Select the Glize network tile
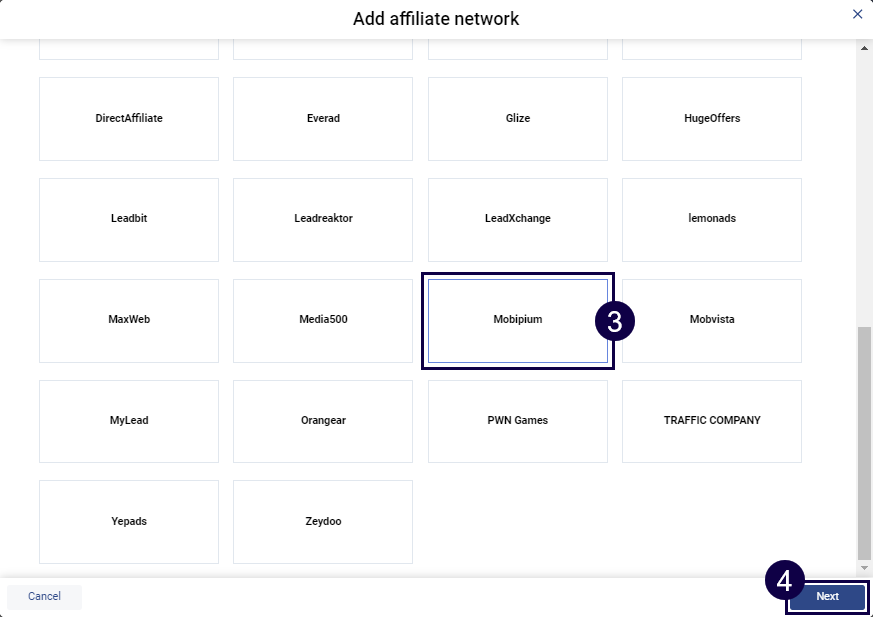 (x=518, y=119)
